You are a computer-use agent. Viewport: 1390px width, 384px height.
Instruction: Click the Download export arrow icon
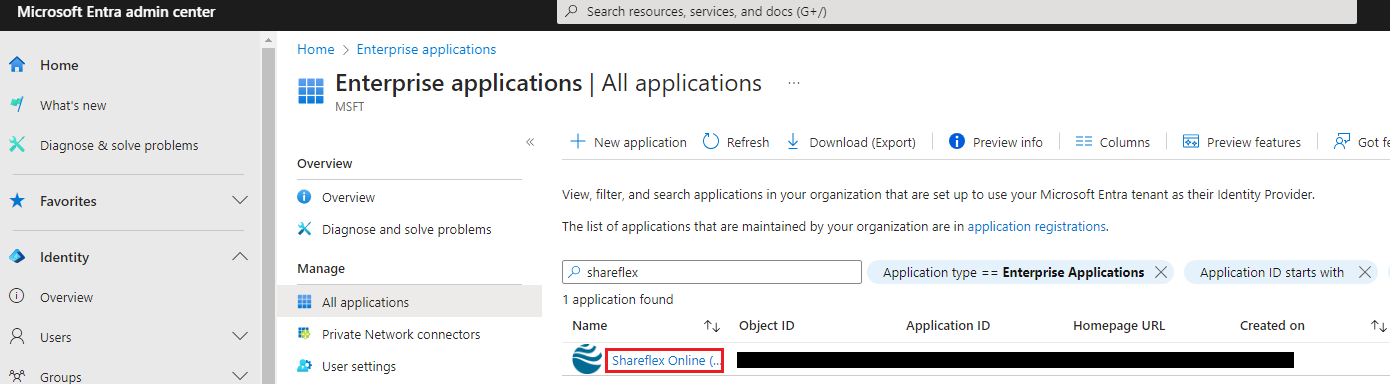793,142
